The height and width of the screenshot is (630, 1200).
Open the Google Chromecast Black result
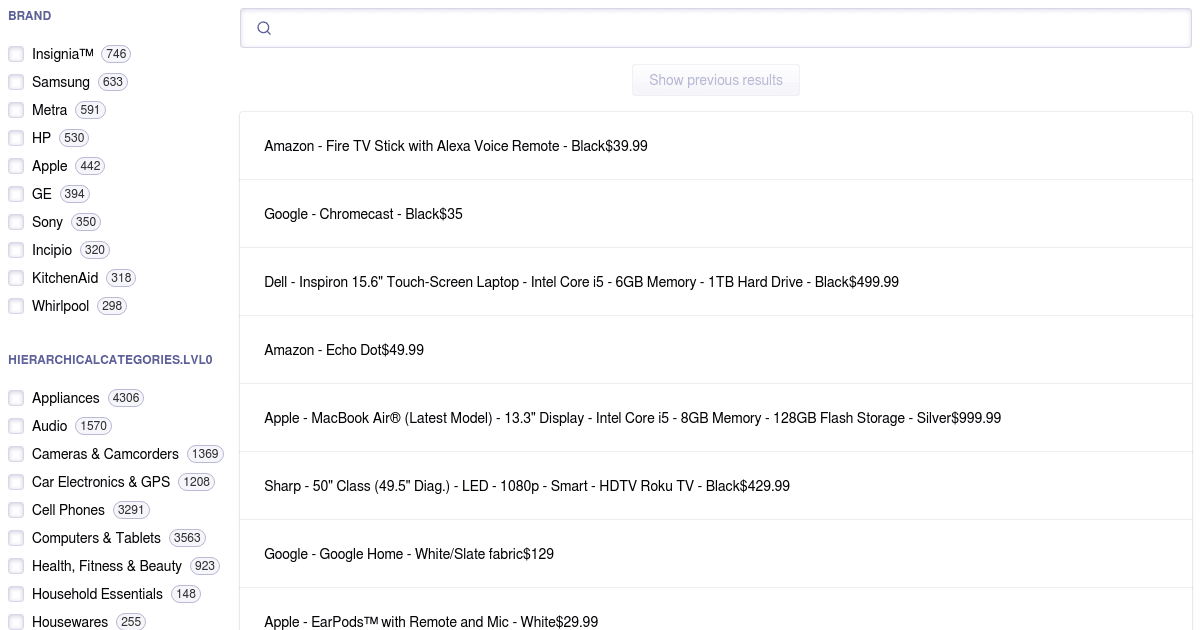363,214
